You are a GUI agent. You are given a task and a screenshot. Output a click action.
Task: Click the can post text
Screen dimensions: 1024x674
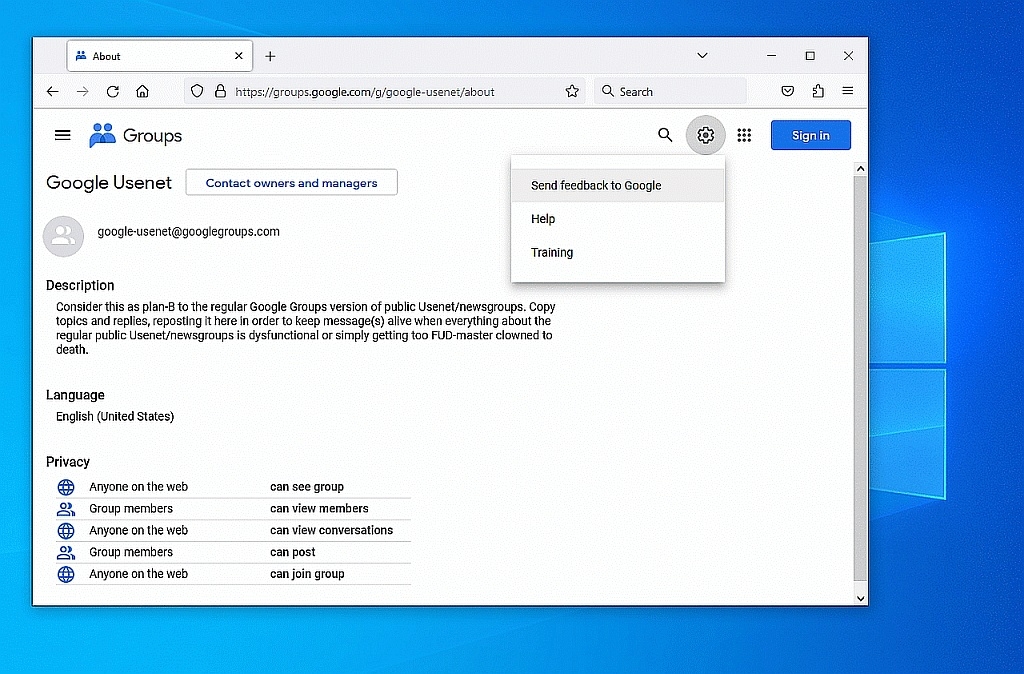tap(293, 553)
